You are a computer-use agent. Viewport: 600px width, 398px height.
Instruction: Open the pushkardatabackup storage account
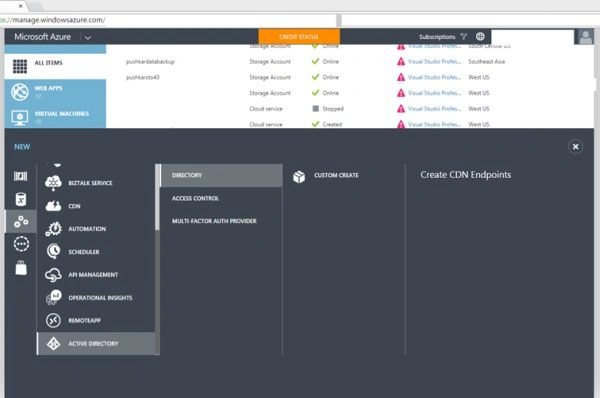[x=150, y=62]
